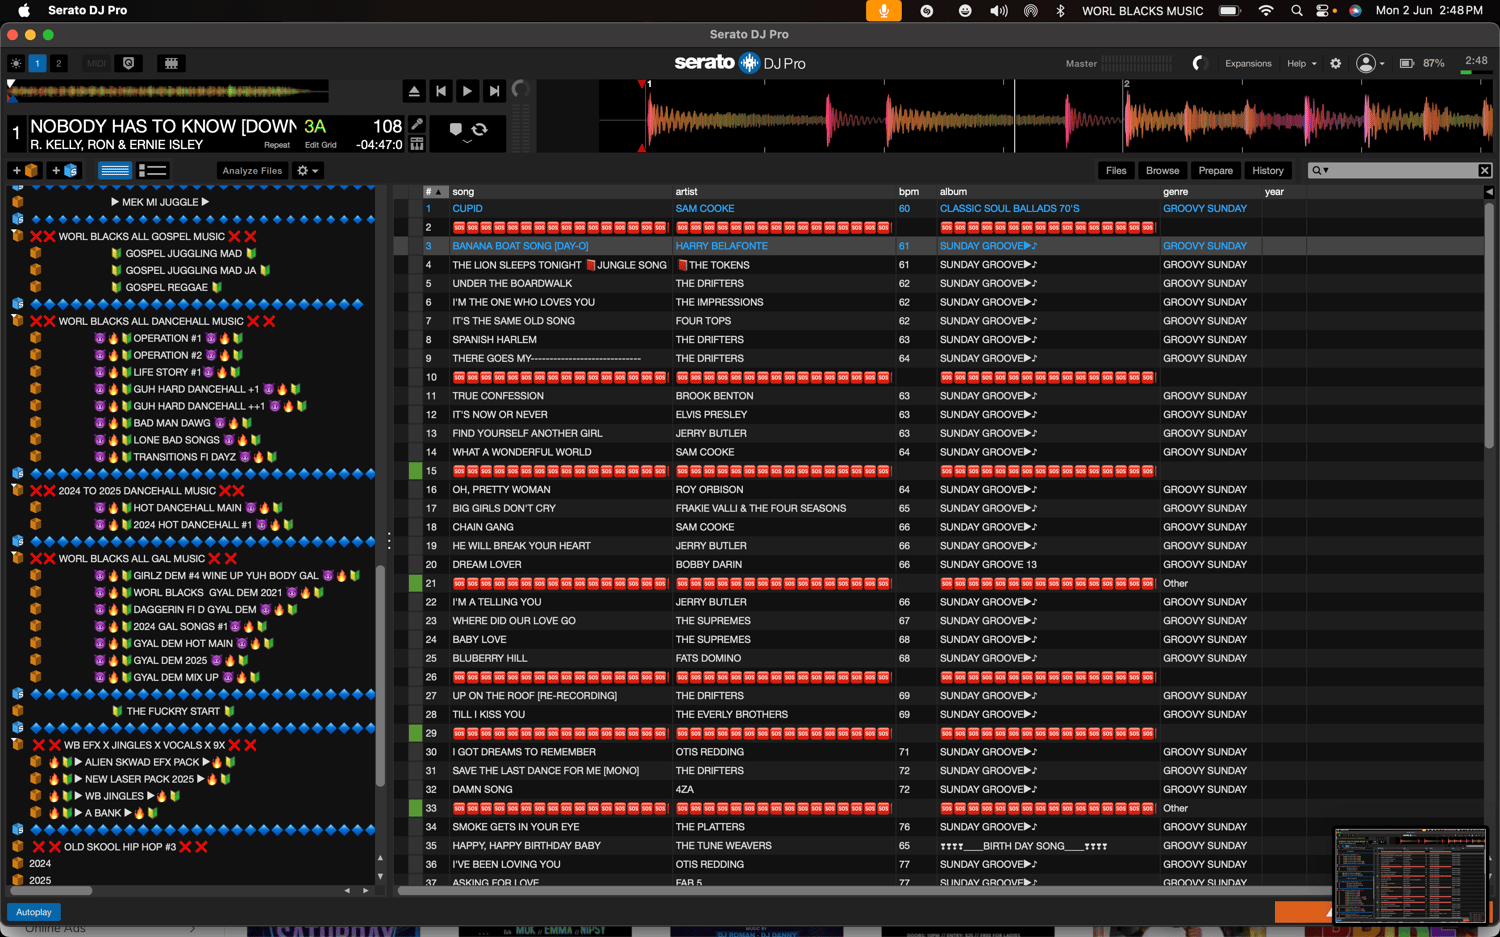Clear the library search field
Viewport: 1500px width, 937px height.
click(x=1485, y=171)
